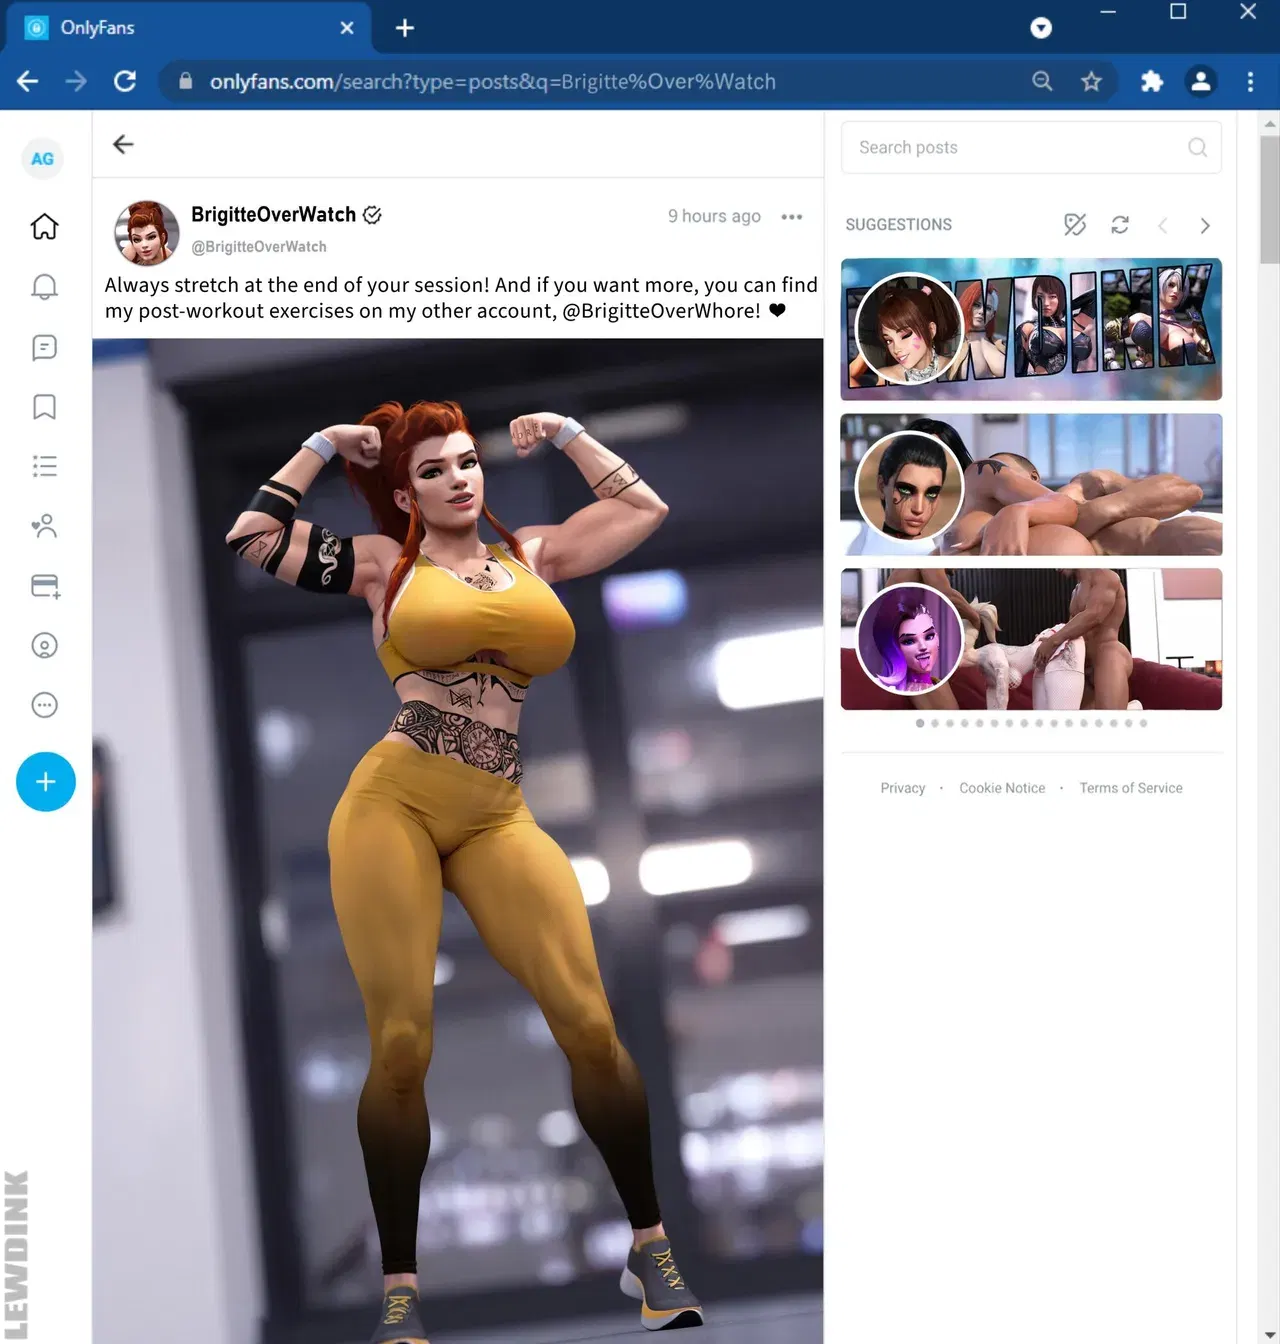Click the verified badge beside BrigitteOverWatch

click(372, 215)
